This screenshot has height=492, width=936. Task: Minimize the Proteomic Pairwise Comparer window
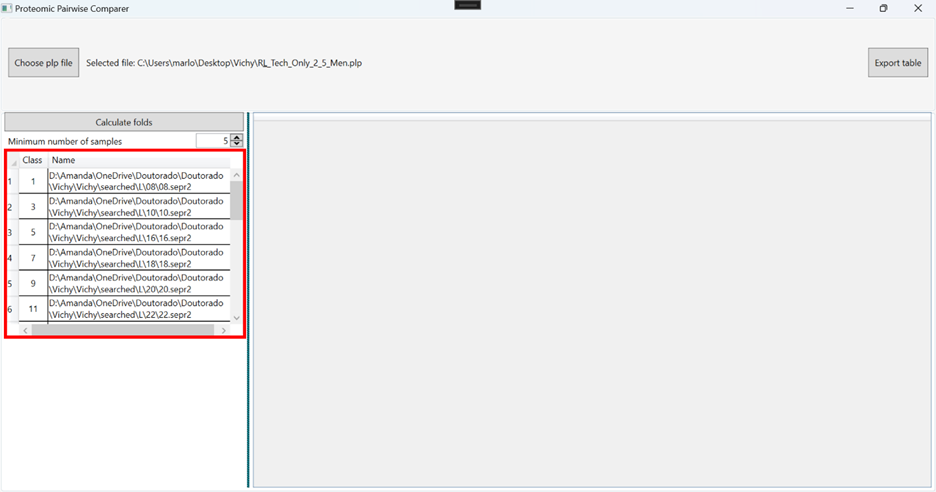click(x=849, y=8)
